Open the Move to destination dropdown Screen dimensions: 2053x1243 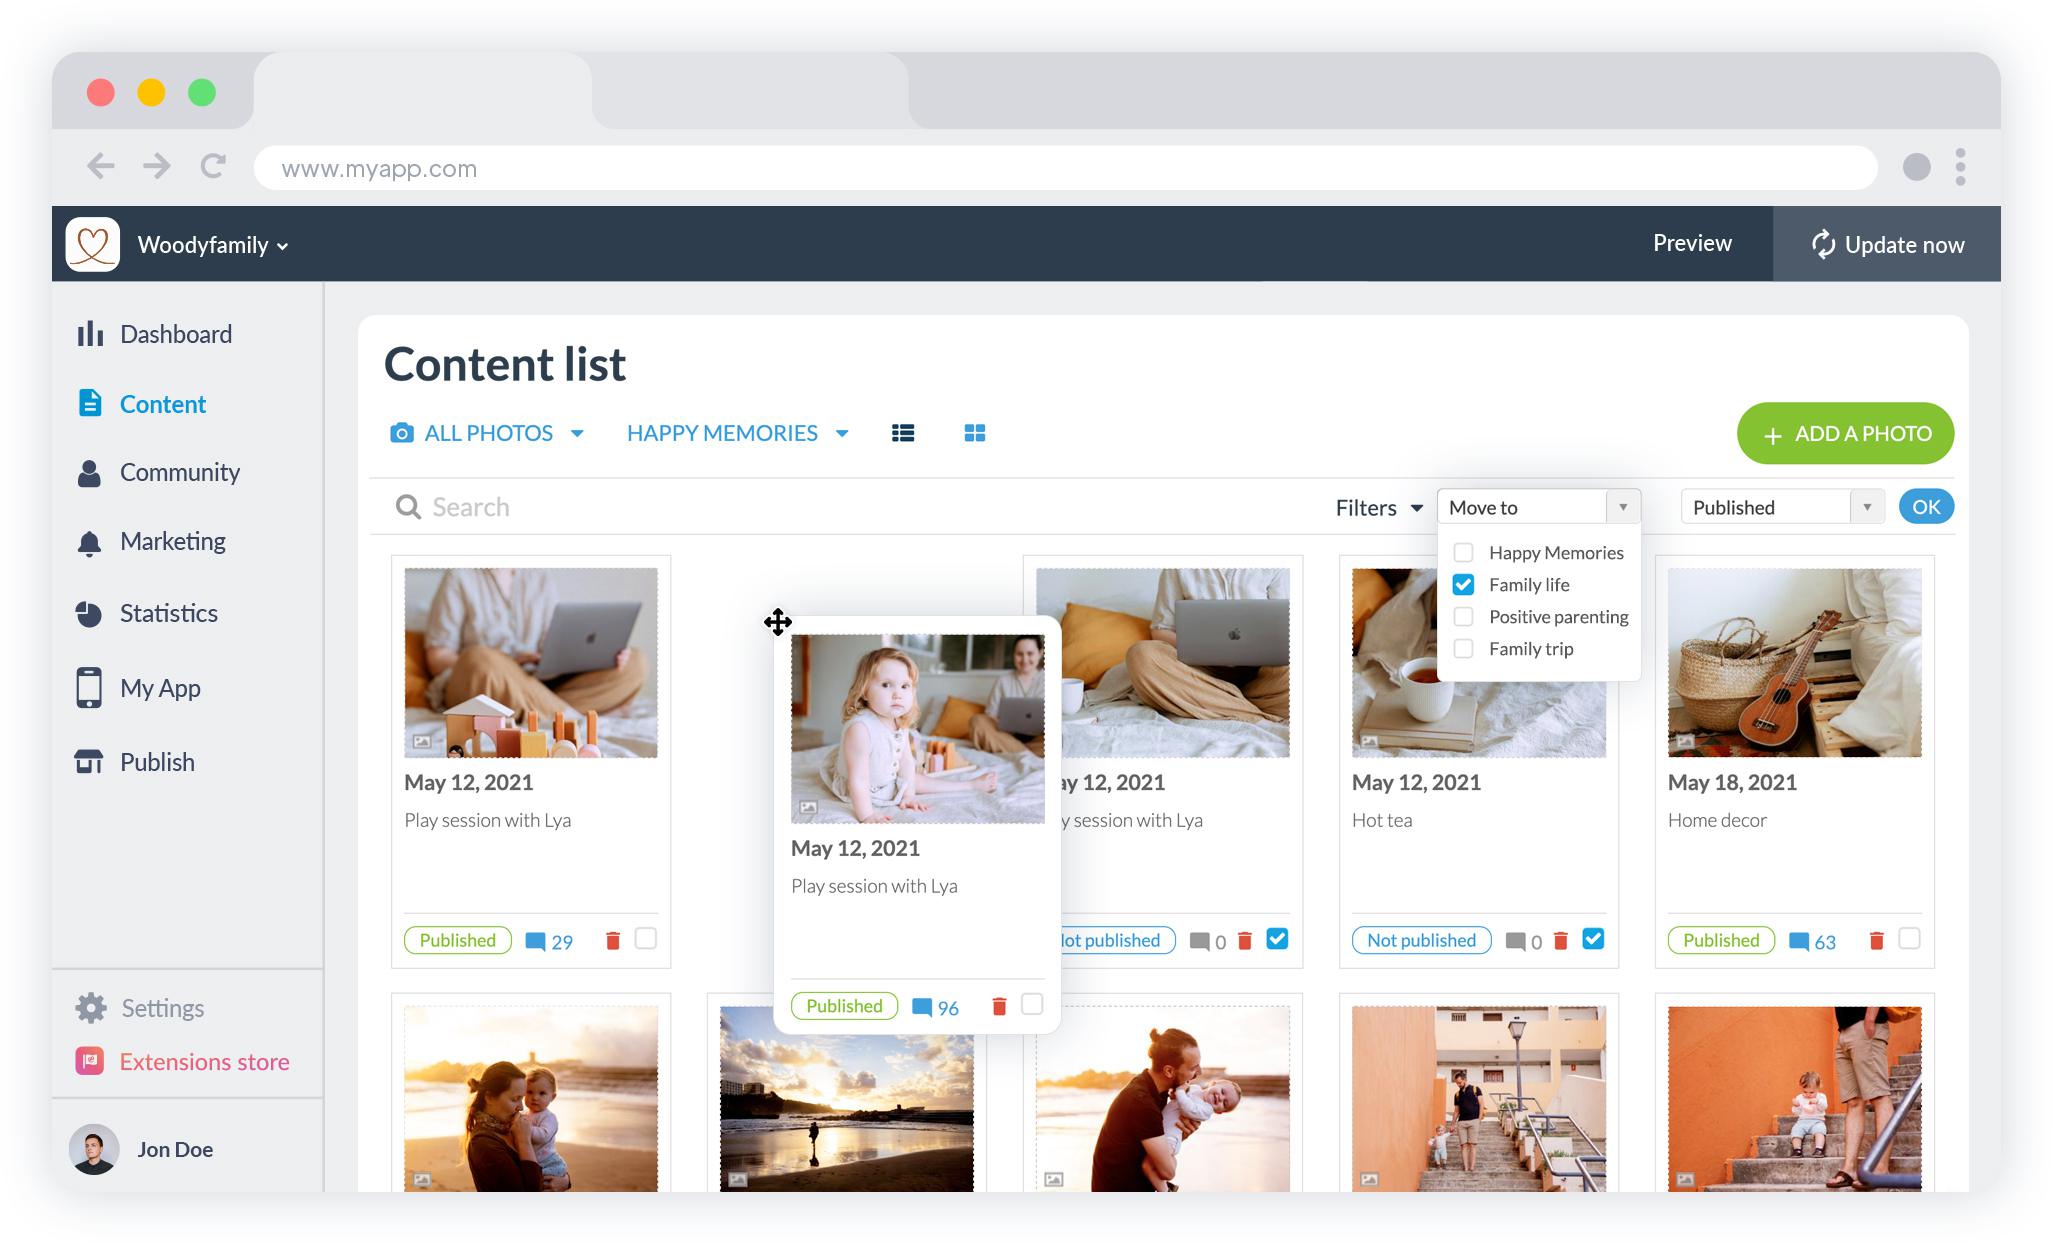pyautogui.click(x=1623, y=507)
